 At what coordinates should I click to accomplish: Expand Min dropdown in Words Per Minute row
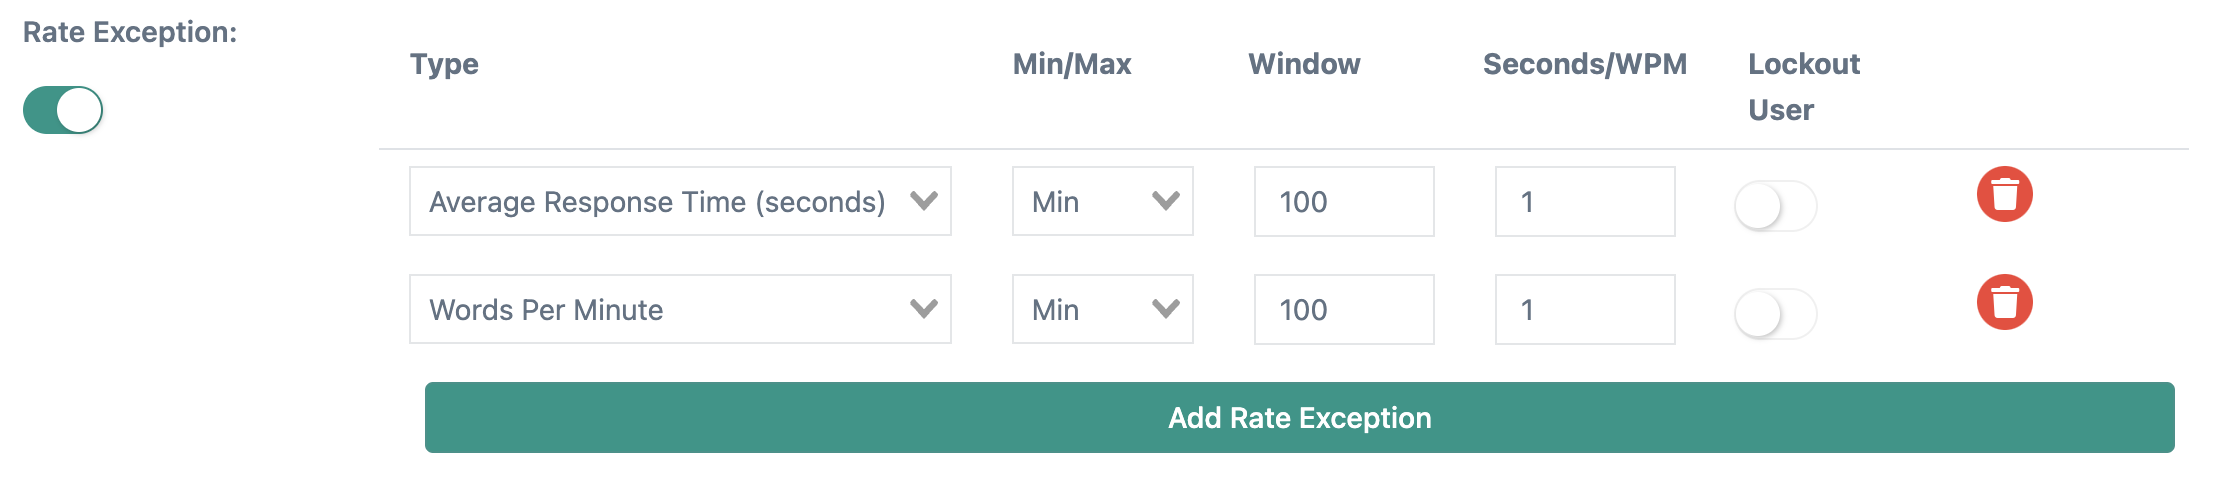coord(1102,310)
